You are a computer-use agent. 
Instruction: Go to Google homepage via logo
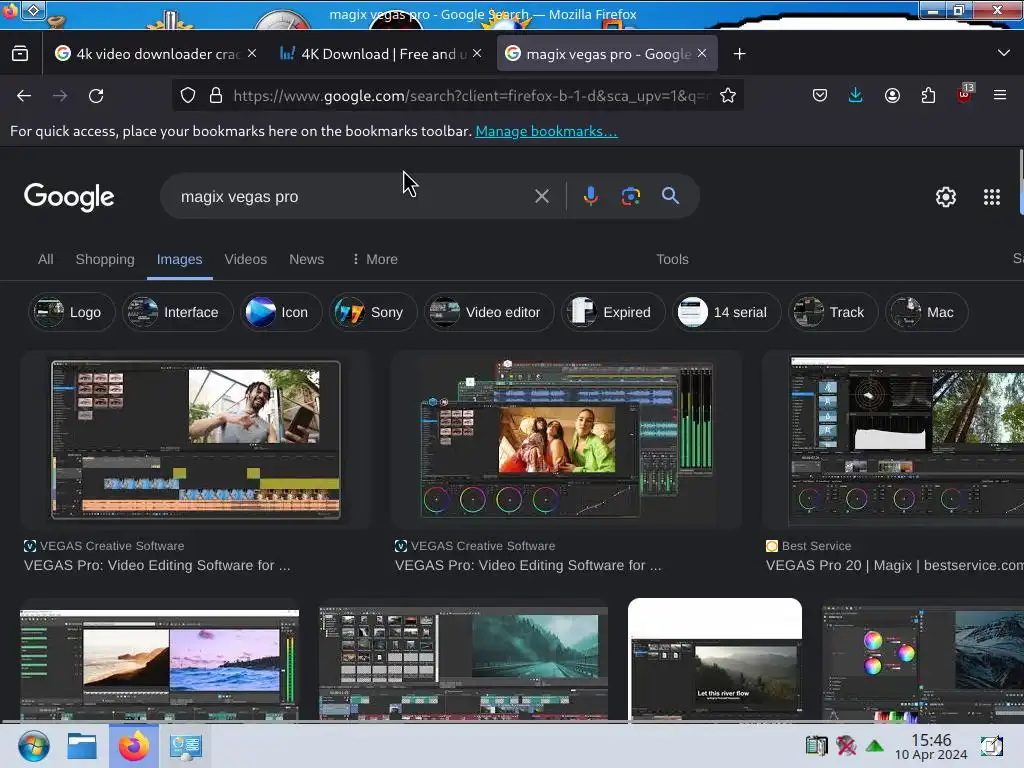coord(69,197)
